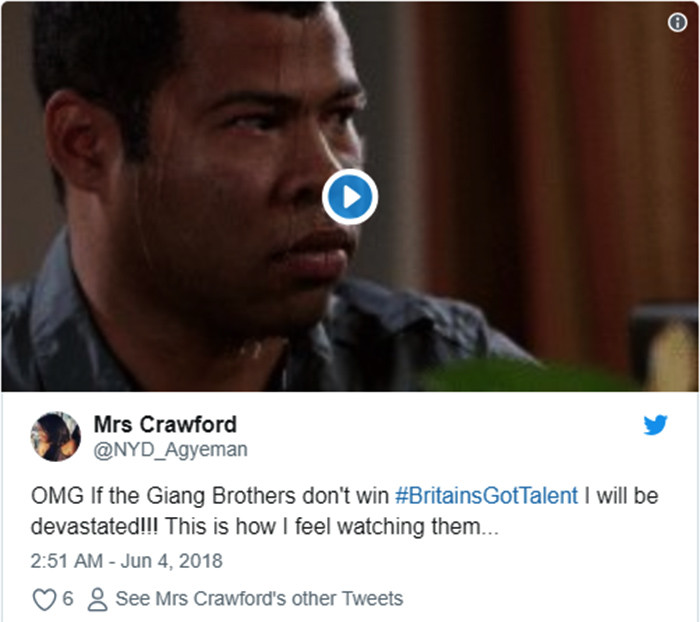The height and width of the screenshot is (622, 700).
Task: Click the @NYD_Agyeman handle
Action: [170, 450]
